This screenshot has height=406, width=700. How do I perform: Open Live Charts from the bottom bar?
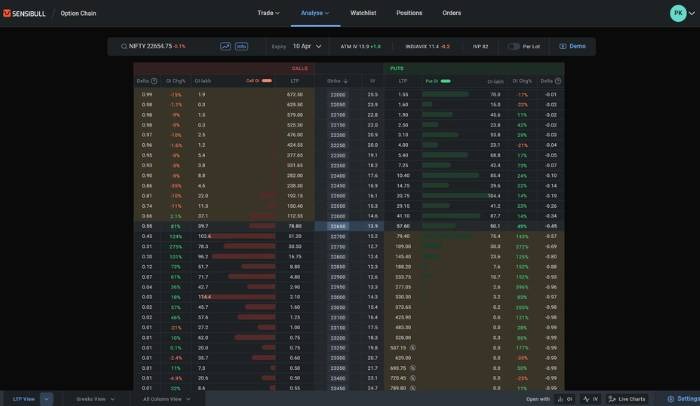click(x=627, y=398)
